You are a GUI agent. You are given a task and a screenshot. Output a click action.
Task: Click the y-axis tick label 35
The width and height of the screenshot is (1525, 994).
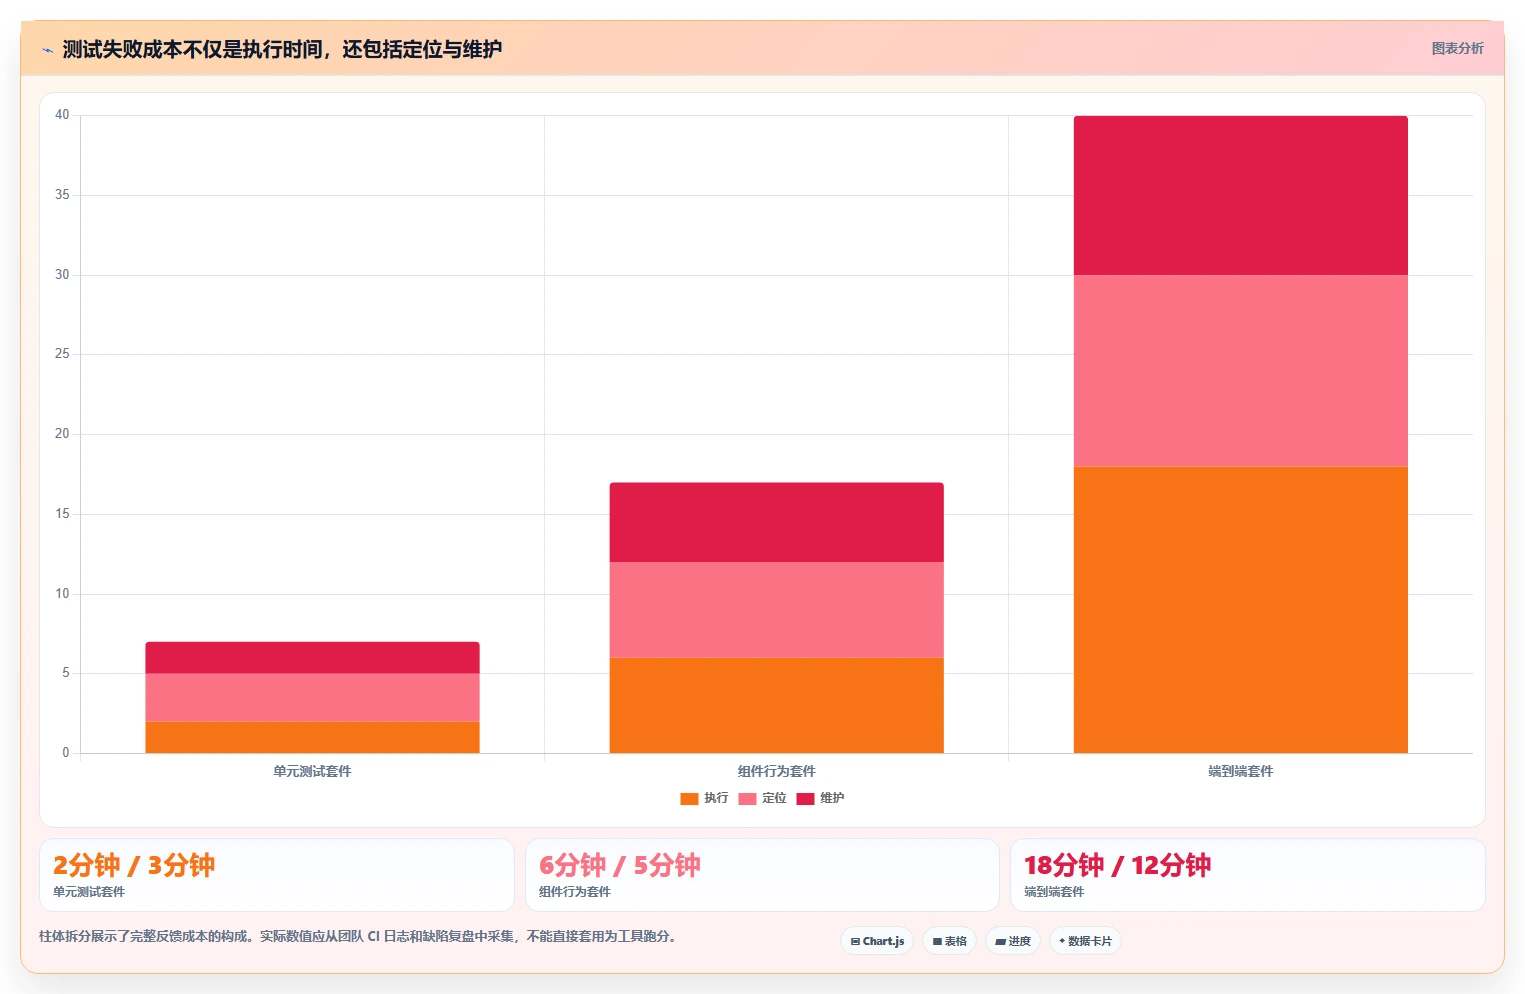pos(62,195)
